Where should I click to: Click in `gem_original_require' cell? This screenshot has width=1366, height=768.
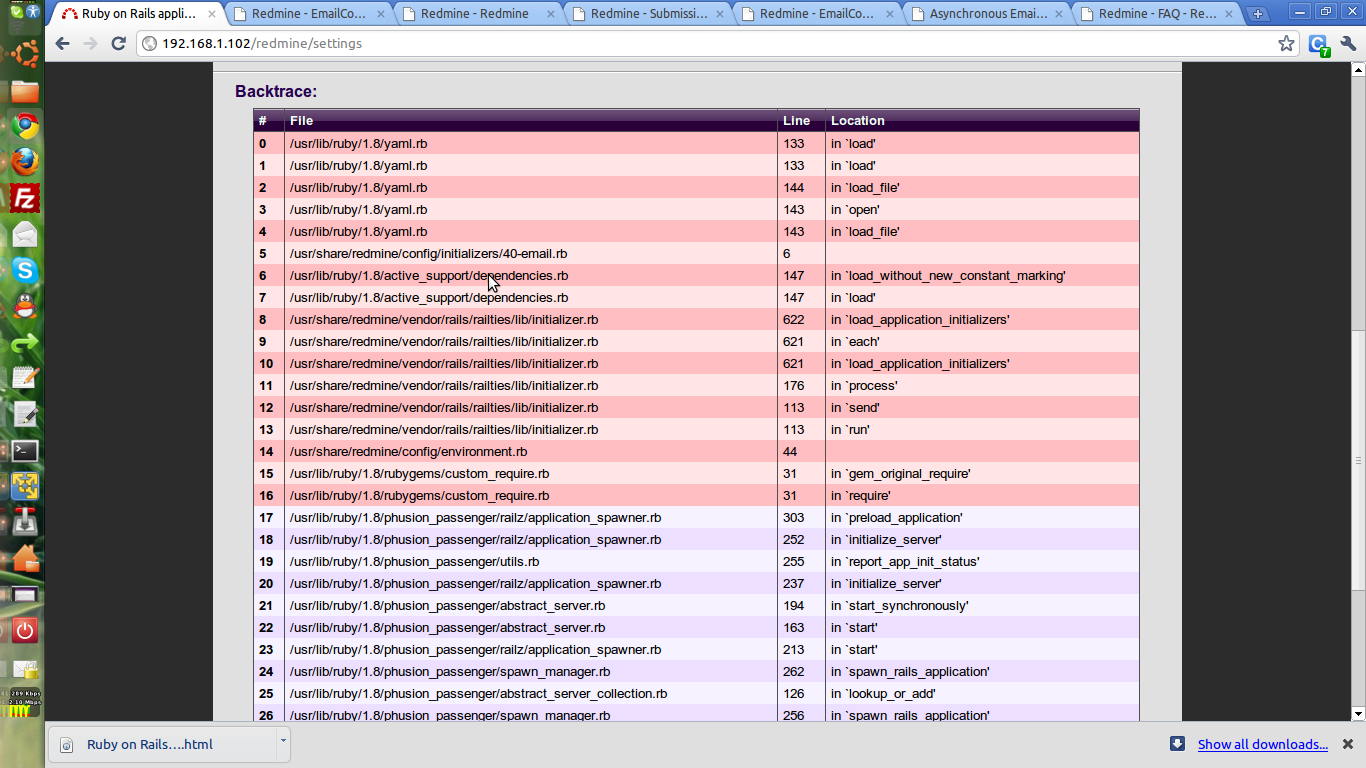coord(982,474)
